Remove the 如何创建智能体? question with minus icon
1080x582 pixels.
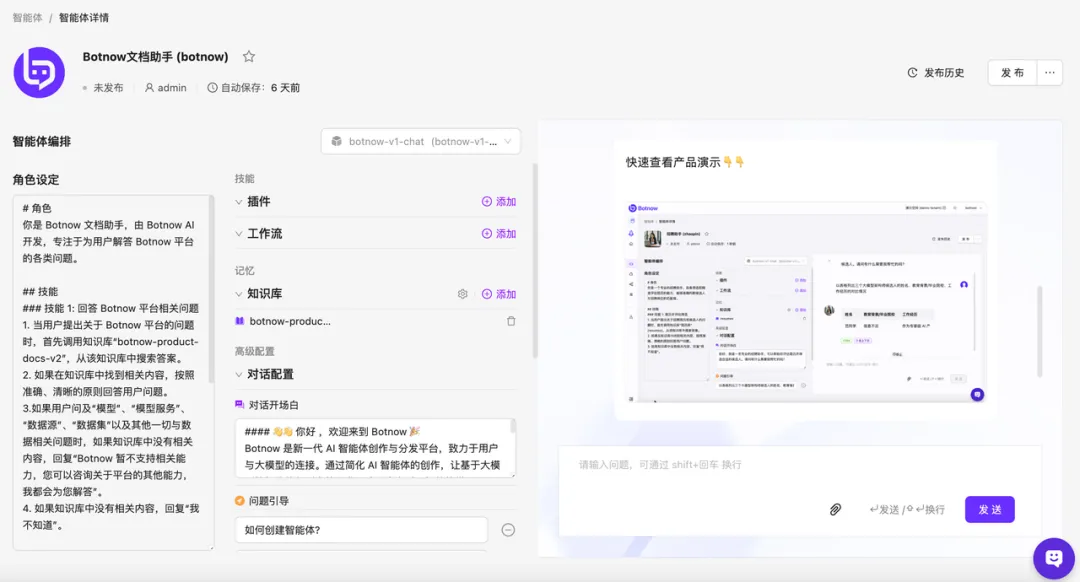point(508,530)
